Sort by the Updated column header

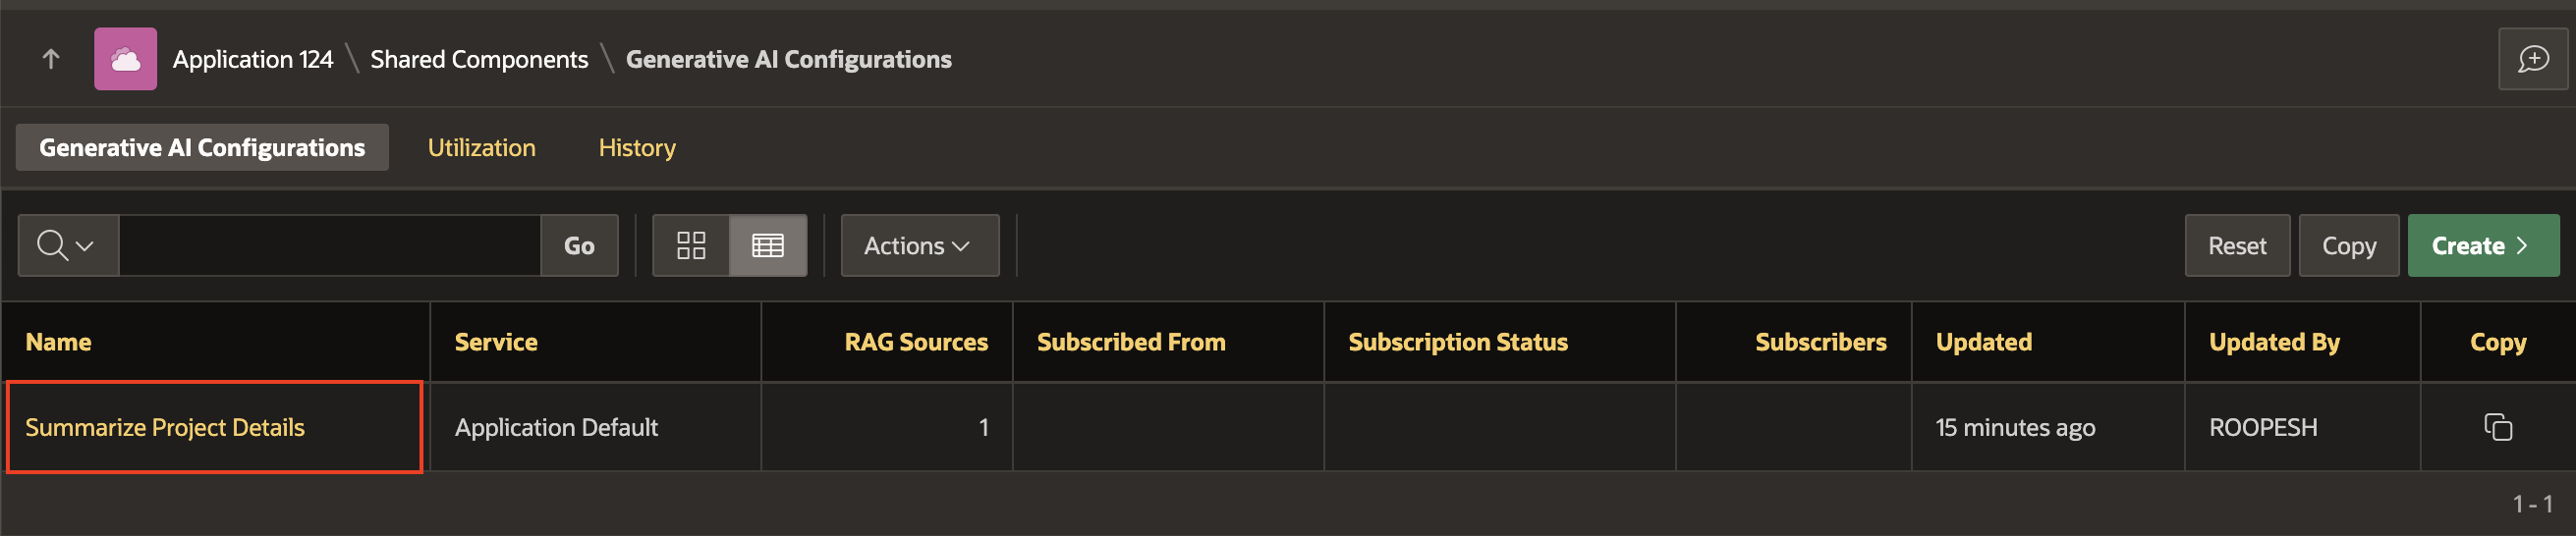(x=1983, y=342)
